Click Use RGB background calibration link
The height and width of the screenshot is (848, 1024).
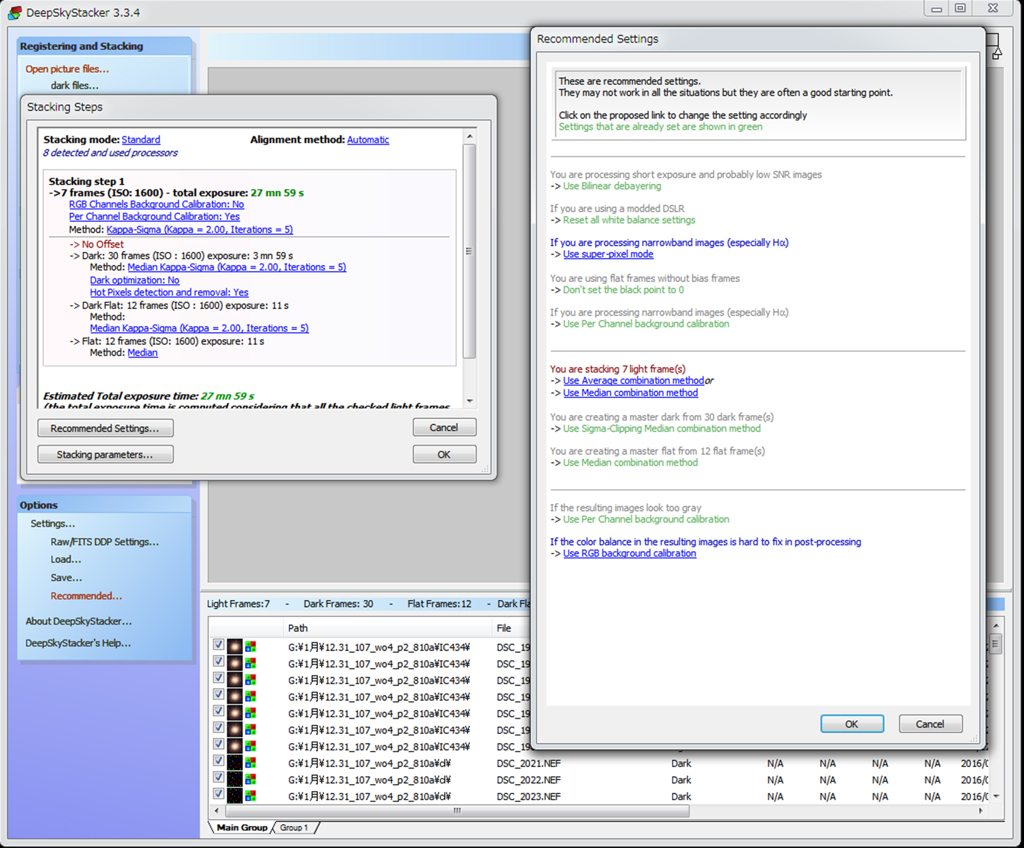pos(630,553)
